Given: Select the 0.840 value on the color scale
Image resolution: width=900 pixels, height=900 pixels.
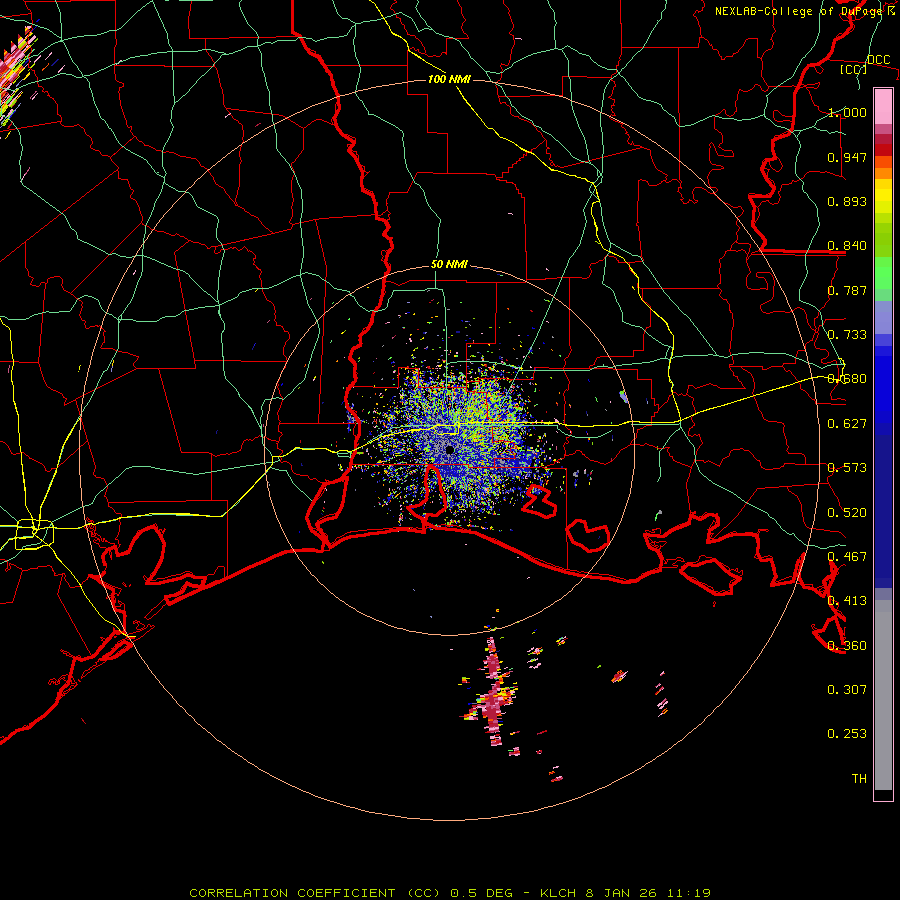Looking at the screenshot, I should point(847,246).
